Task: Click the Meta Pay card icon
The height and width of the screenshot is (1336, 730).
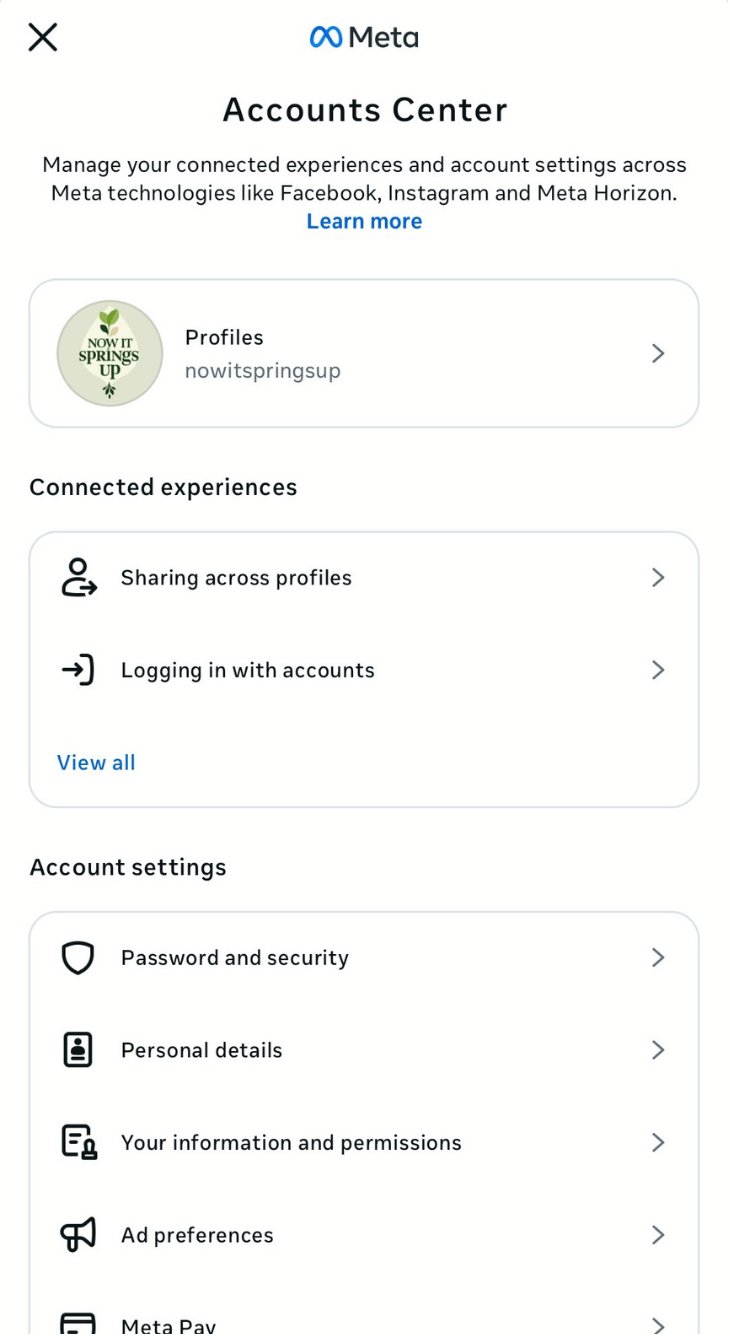Action: [78, 1324]
